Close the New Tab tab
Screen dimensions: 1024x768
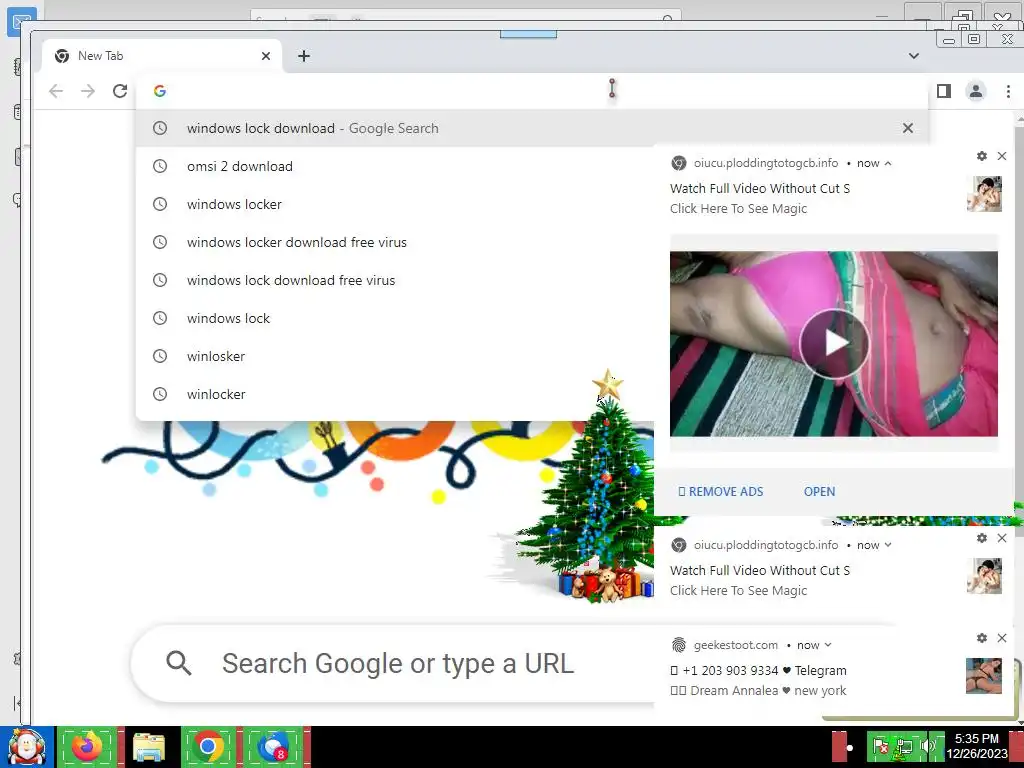(x=266, y=56)
